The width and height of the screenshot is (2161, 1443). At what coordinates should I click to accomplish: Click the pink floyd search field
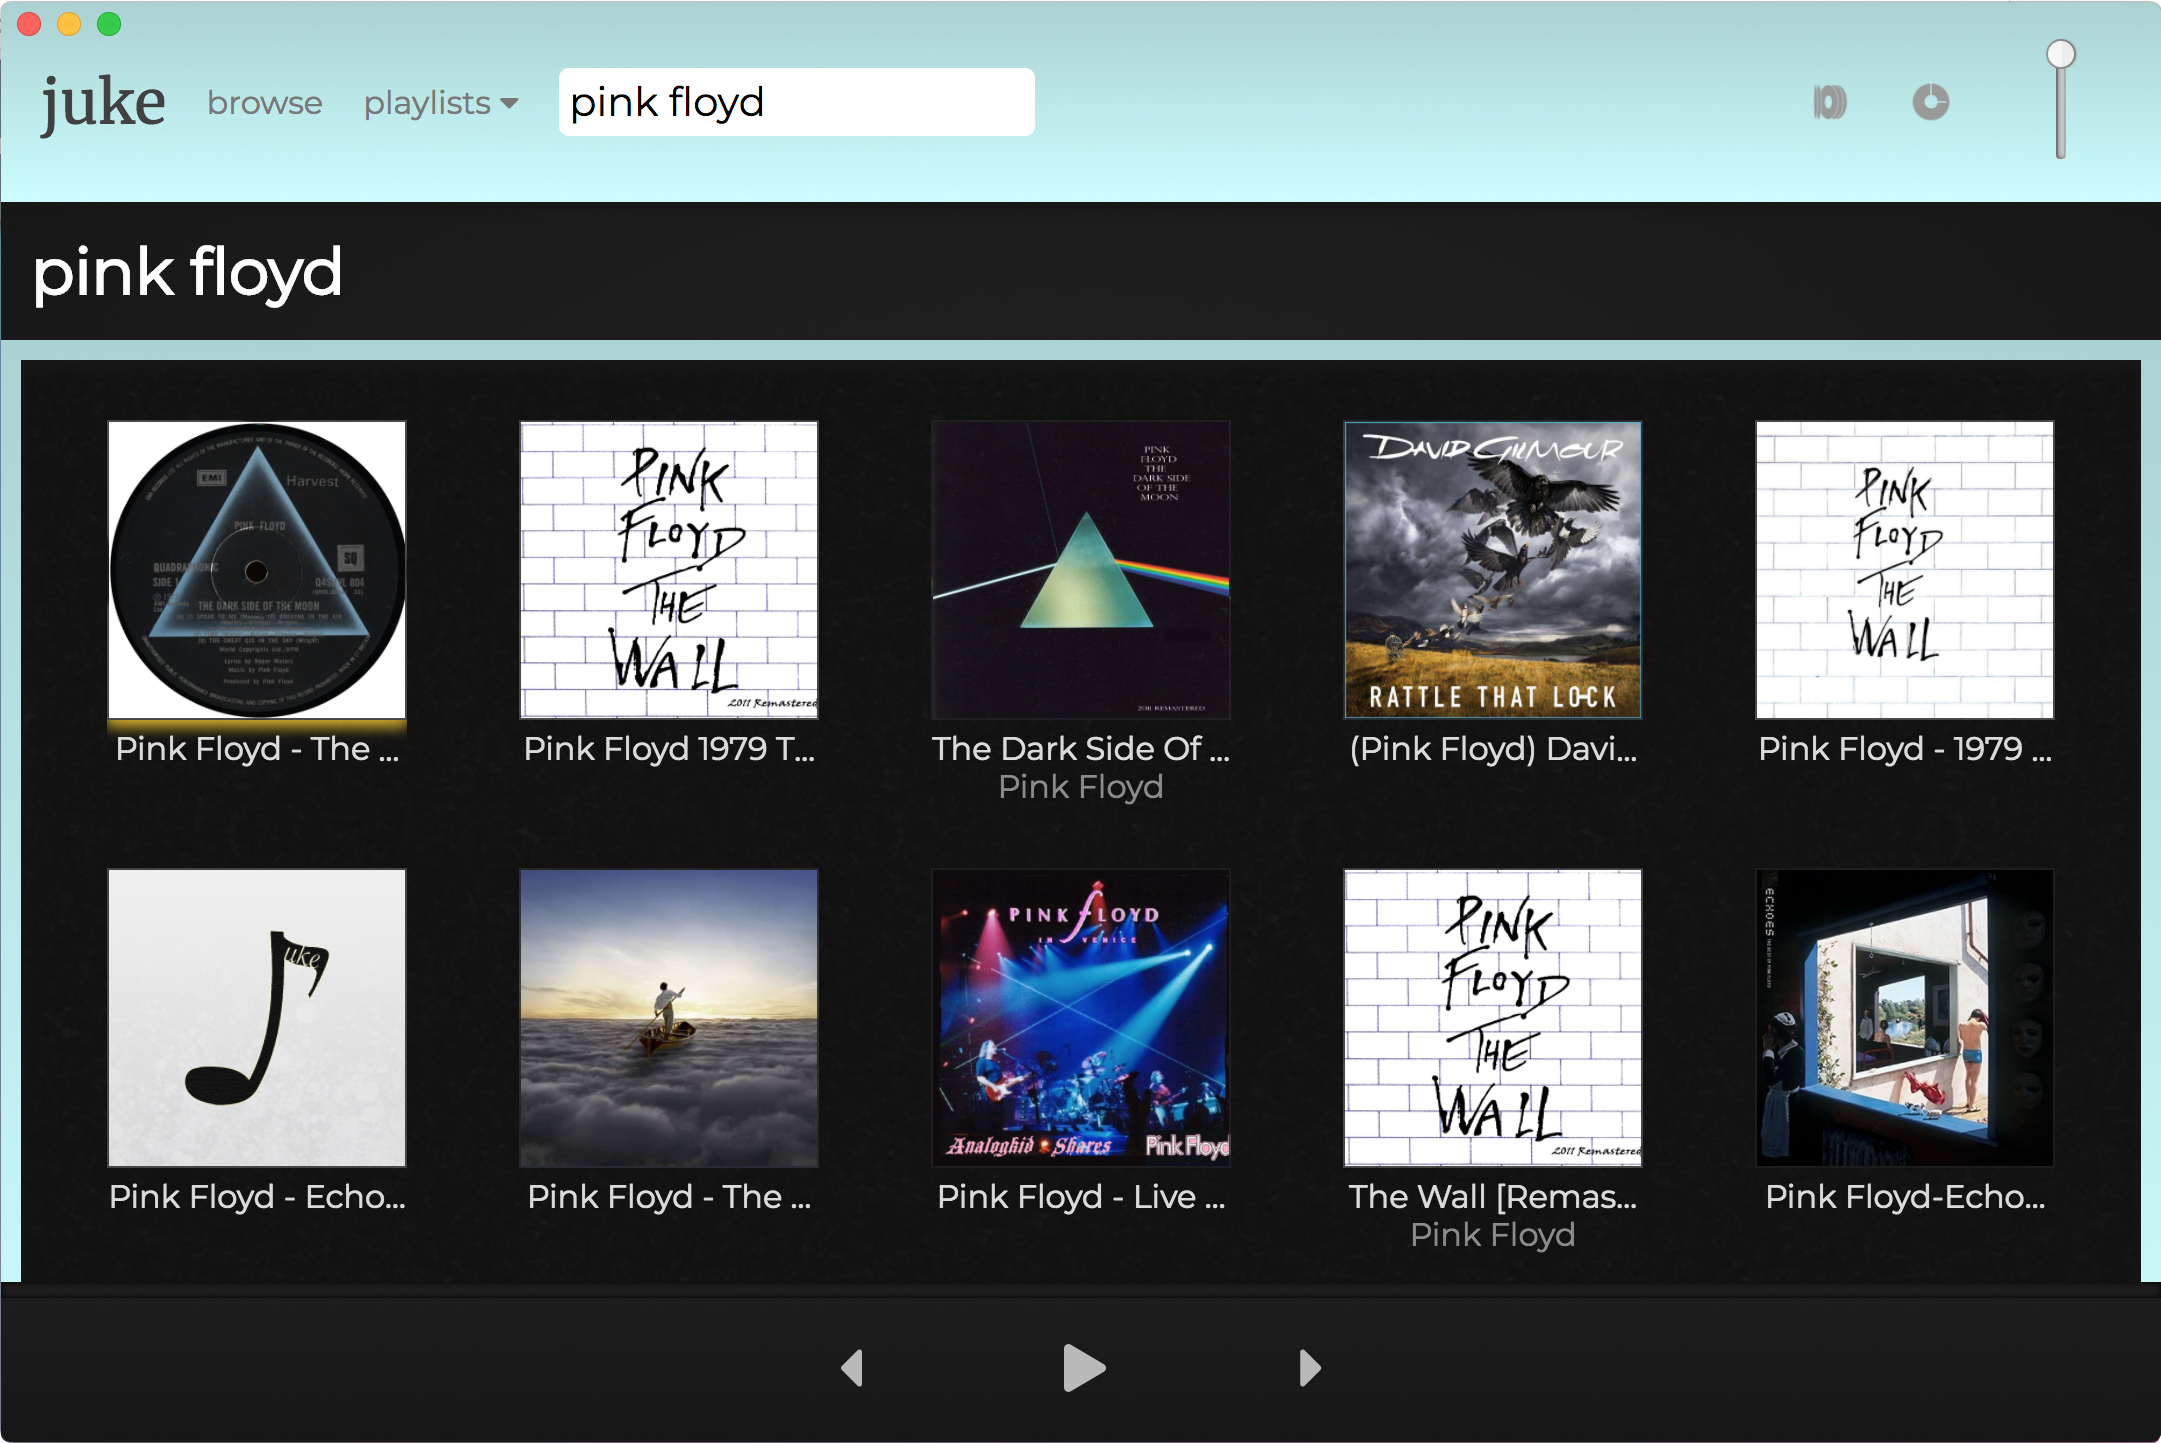point(796,102)
